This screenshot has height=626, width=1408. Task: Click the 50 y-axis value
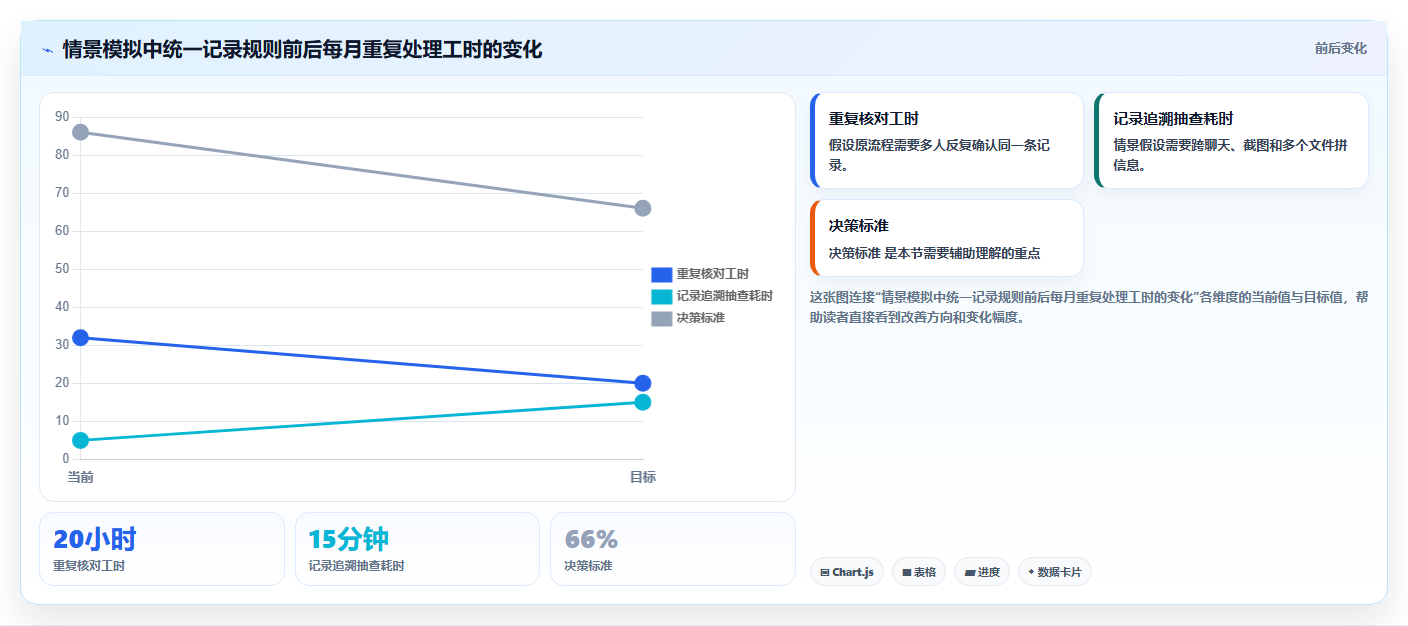tap(62, 269)
